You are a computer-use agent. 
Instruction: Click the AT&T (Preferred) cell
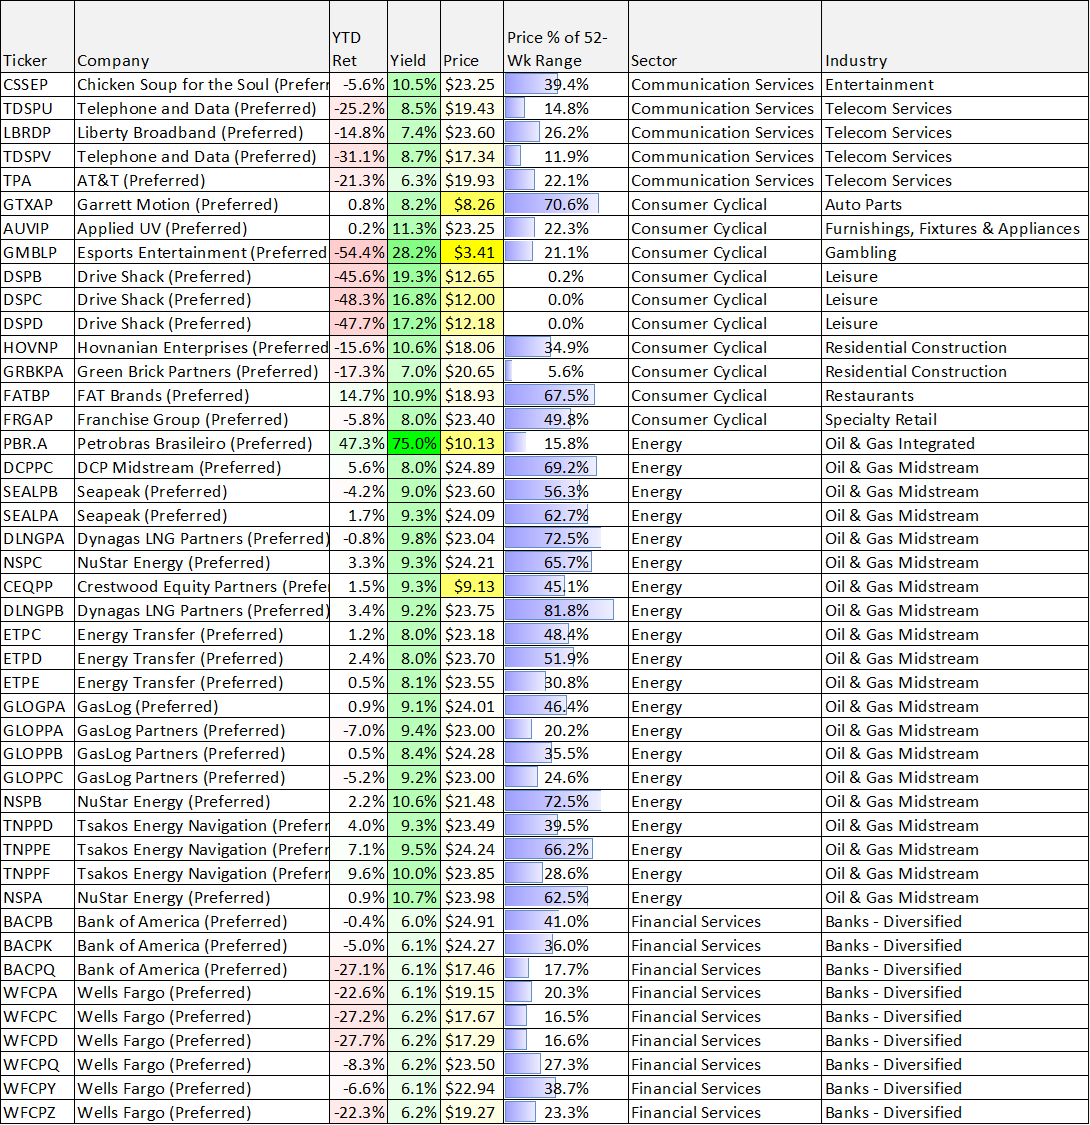click(x=202, y=180)
